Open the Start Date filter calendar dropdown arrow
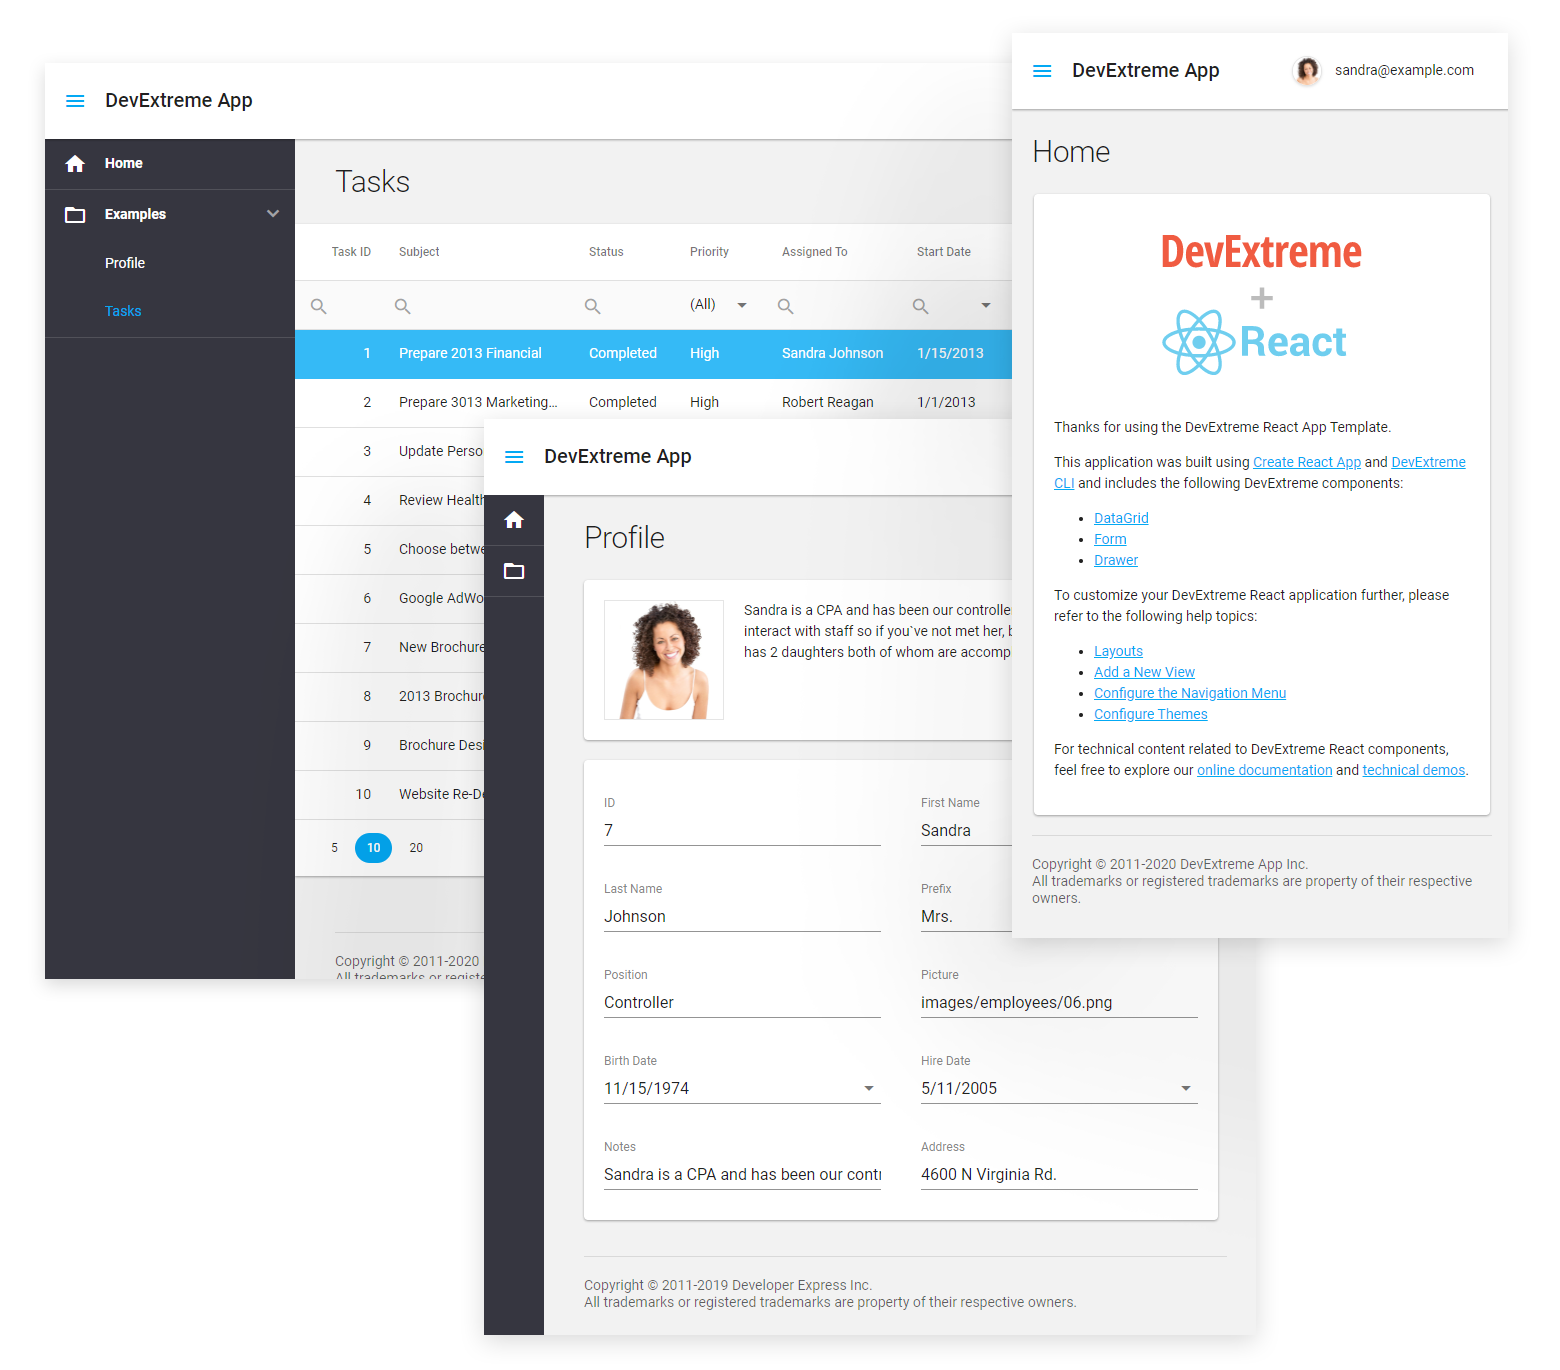This screenshot has height=1370, width=1560. 986,305
